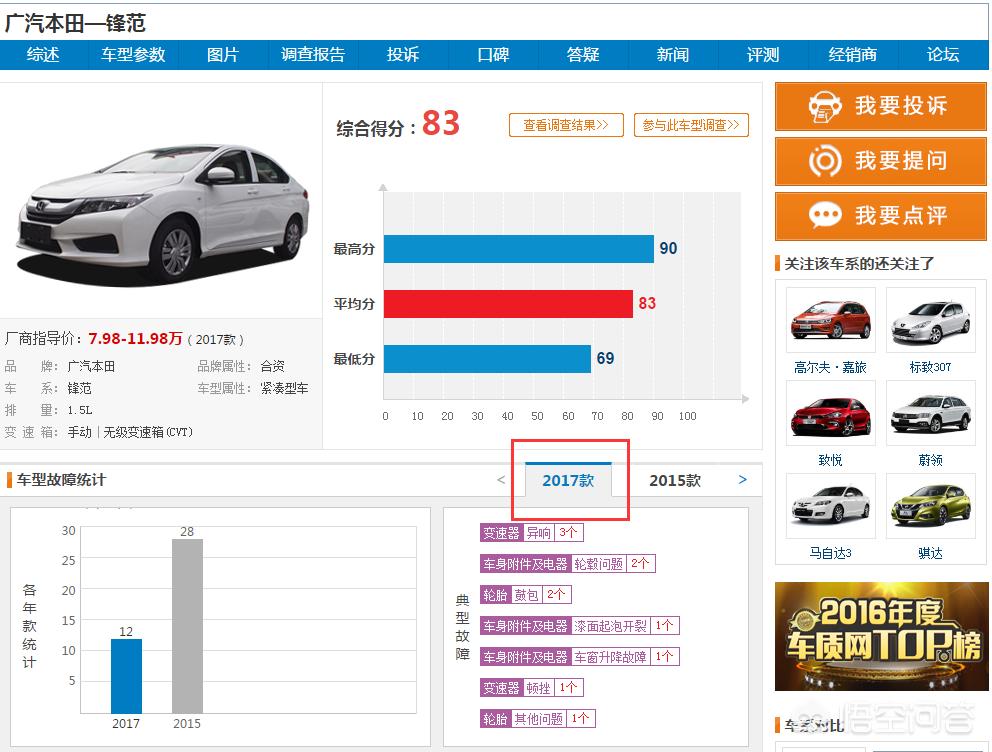Open the 马自达3 car thumbnail

point(831,506)
